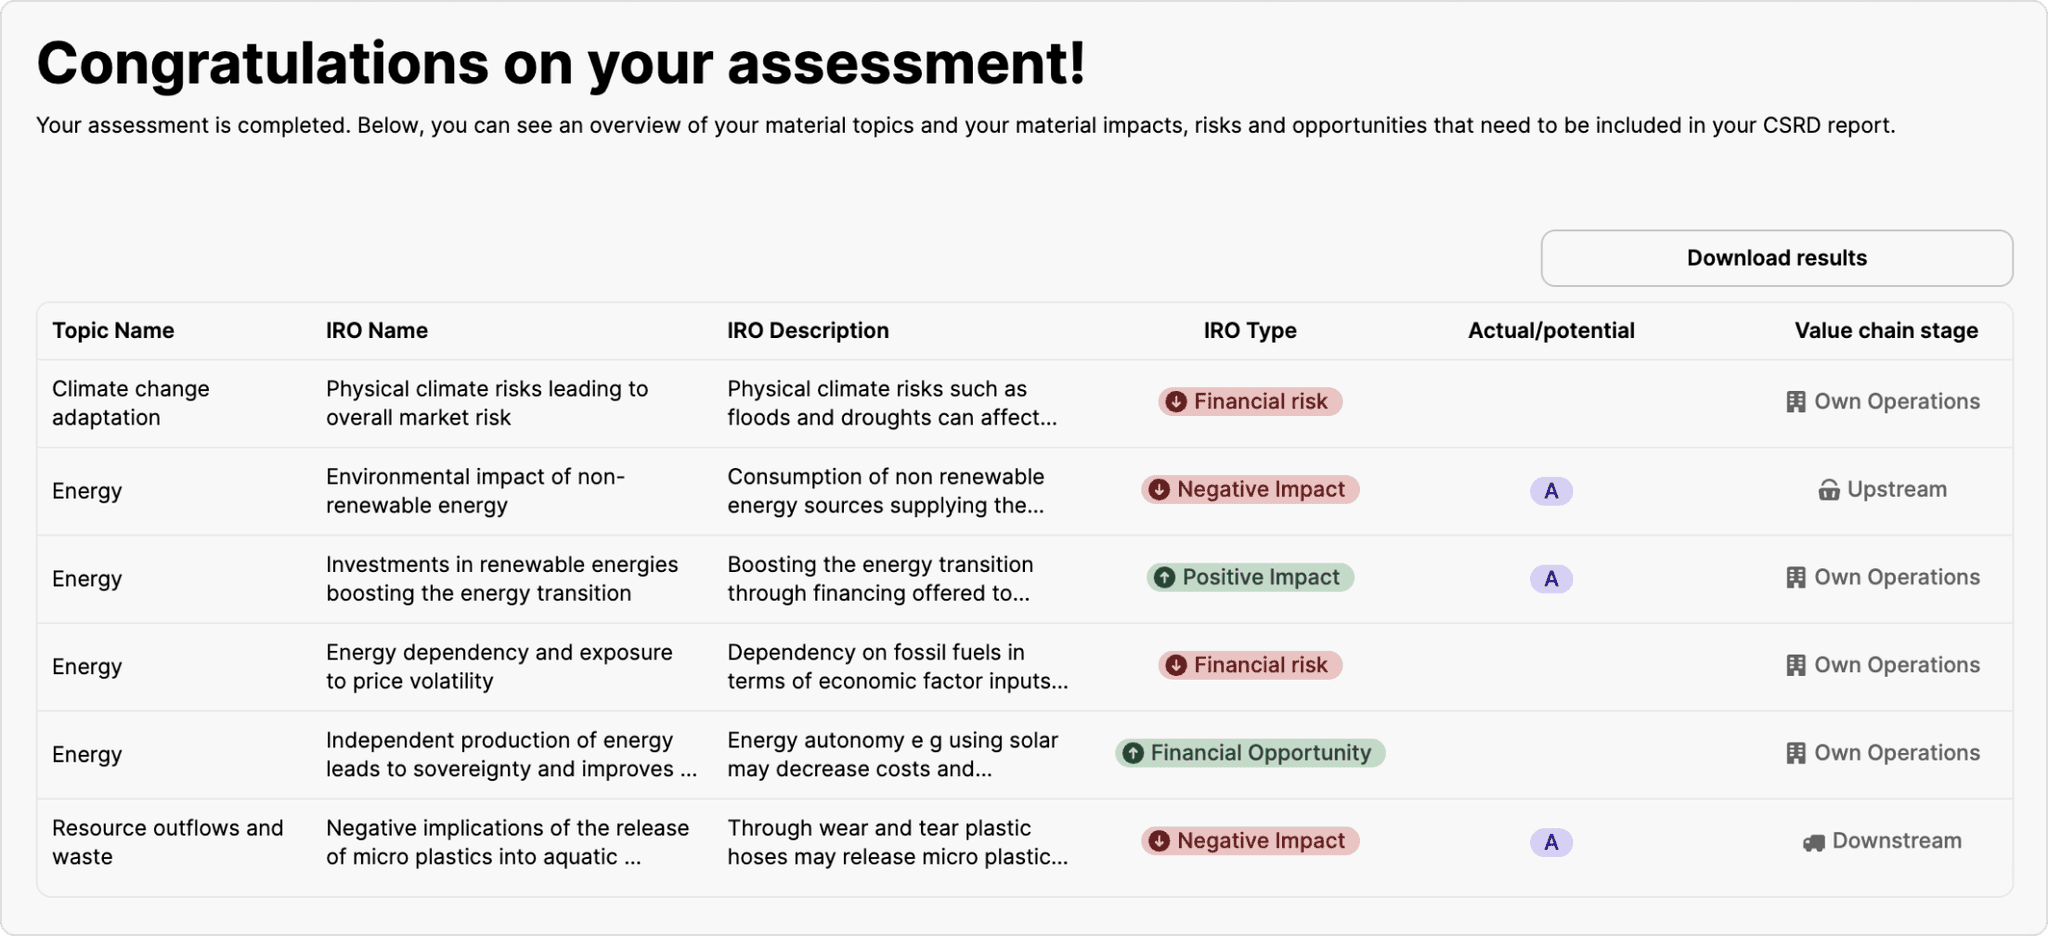Screen dimensions: 2048x936
Task: Click the Own Operations icon for energy dependency row
Action: tap(1796, 664)
